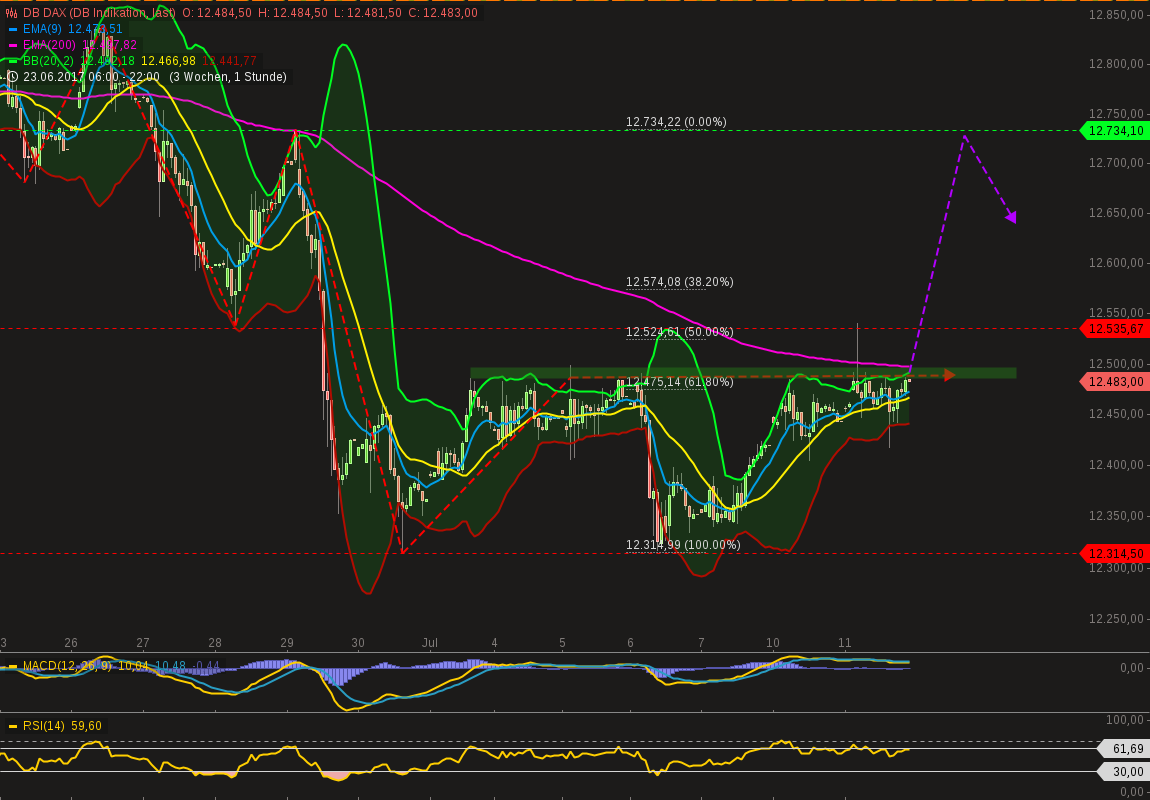1150x800 pixels.
Task: Select the EMA(9) indicator label
Action: (x=43, y=29)
